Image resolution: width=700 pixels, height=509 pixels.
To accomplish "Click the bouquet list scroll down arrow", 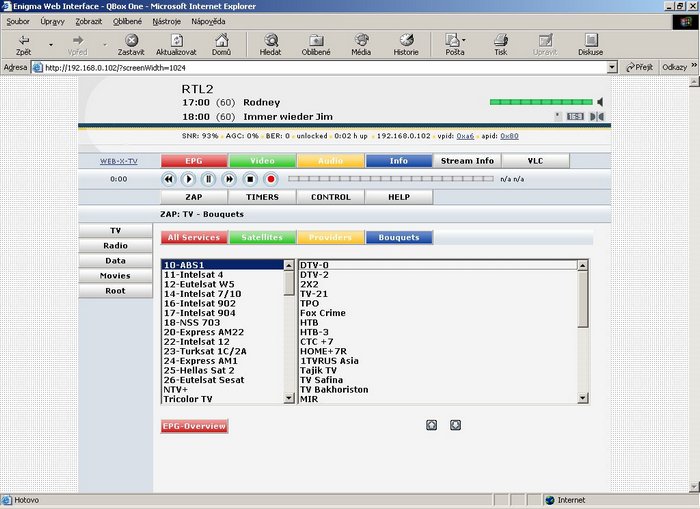I will coord(289,398).
